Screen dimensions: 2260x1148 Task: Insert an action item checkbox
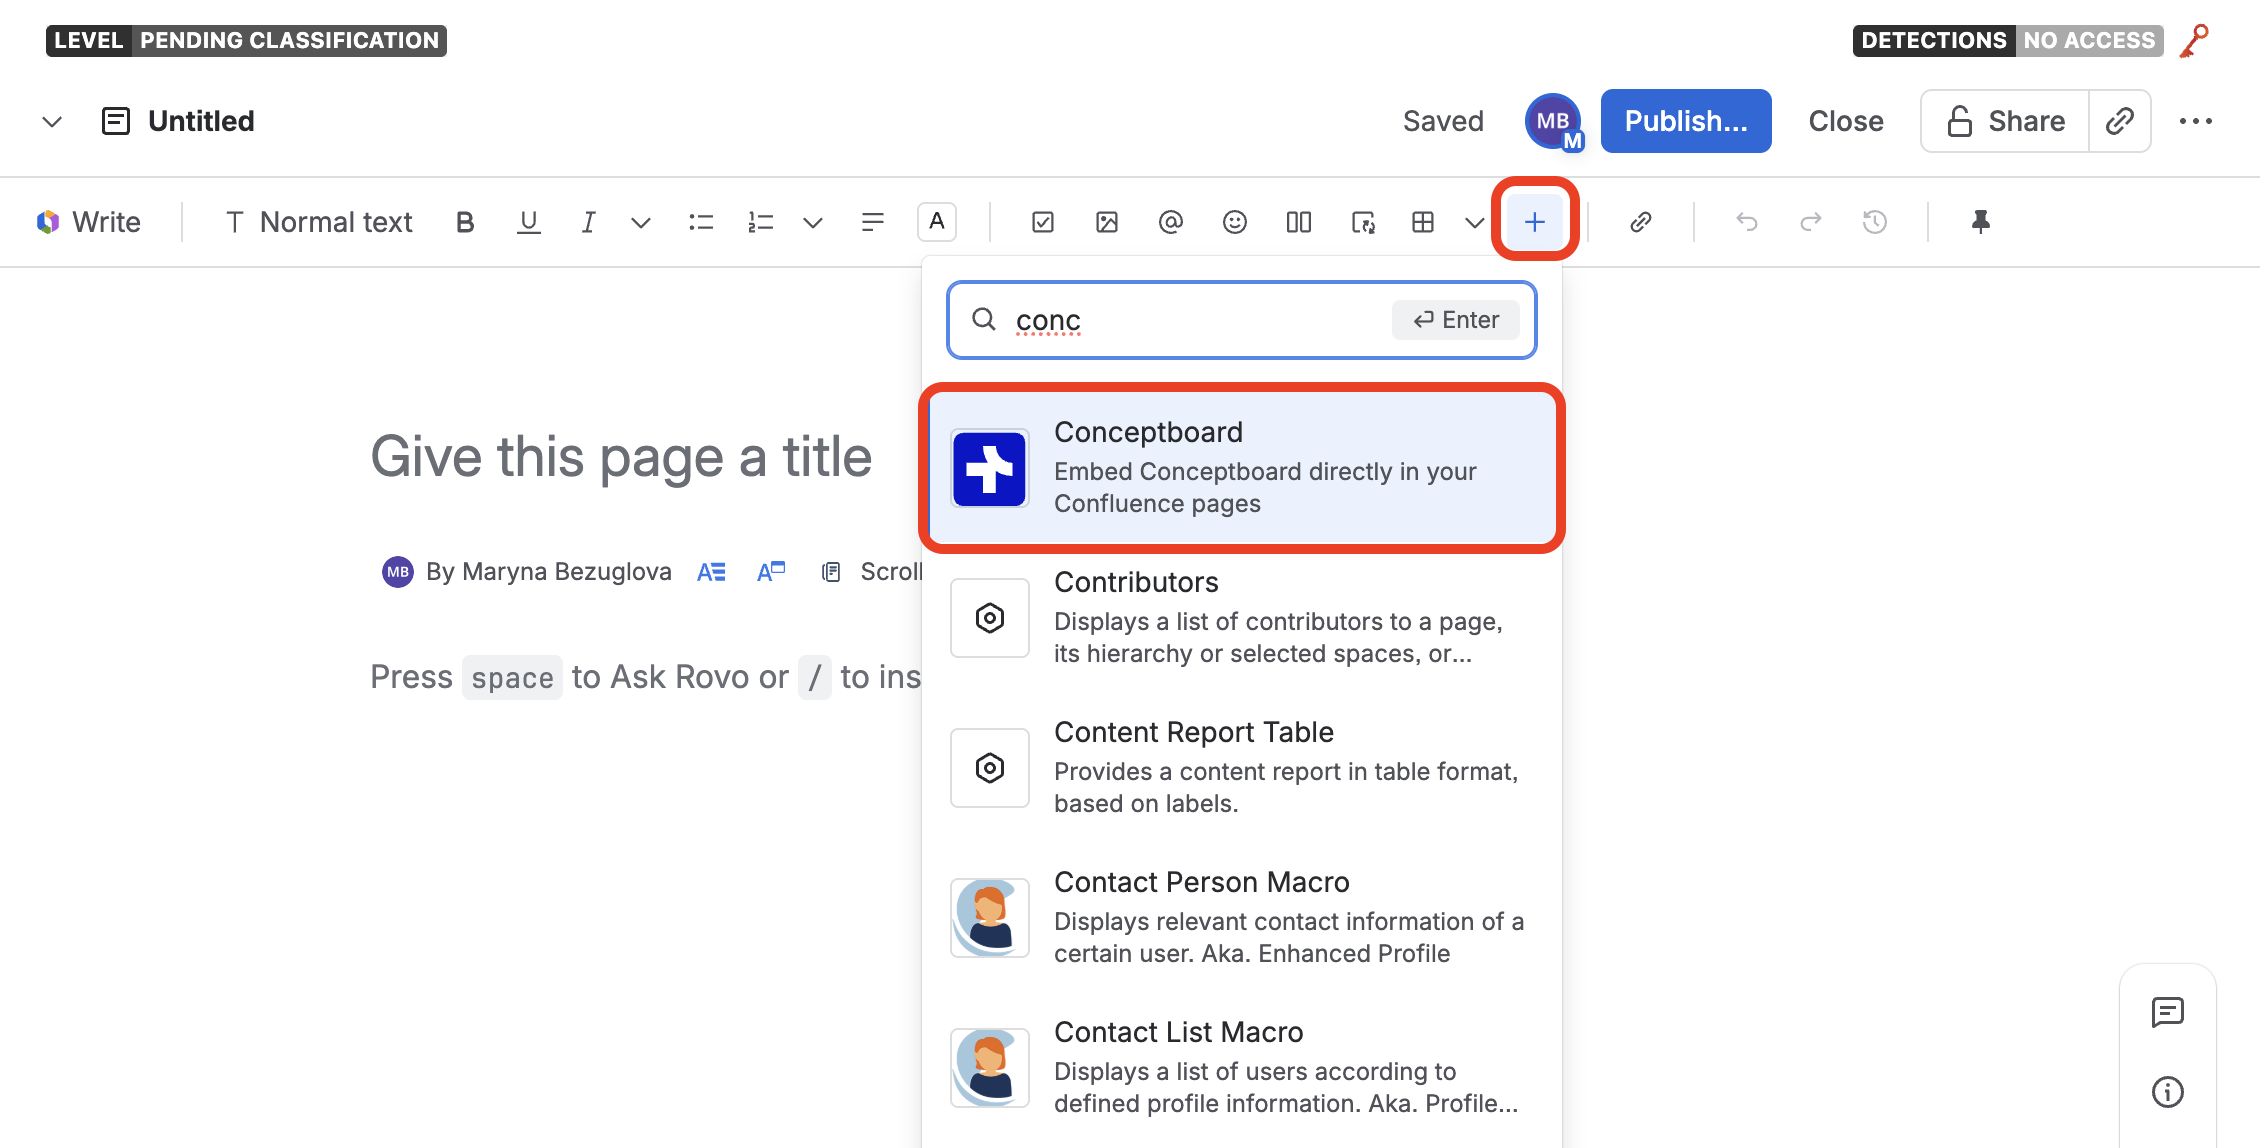click(1043, 222)
